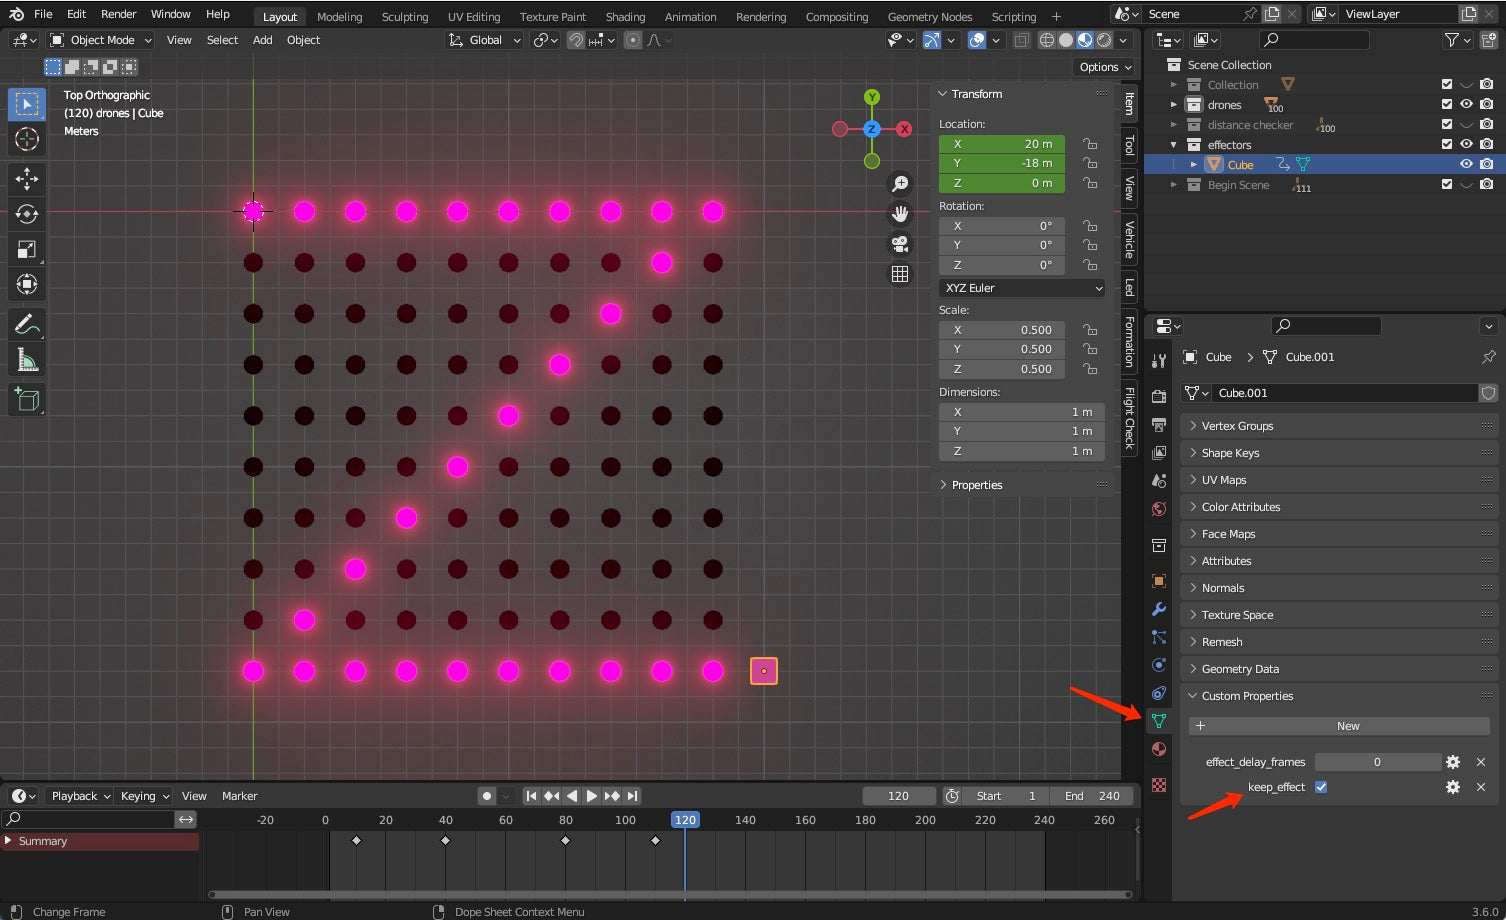Screen dimensions: 1506x920
Task: Open the Render menu
Action: (x=118, y=14)
